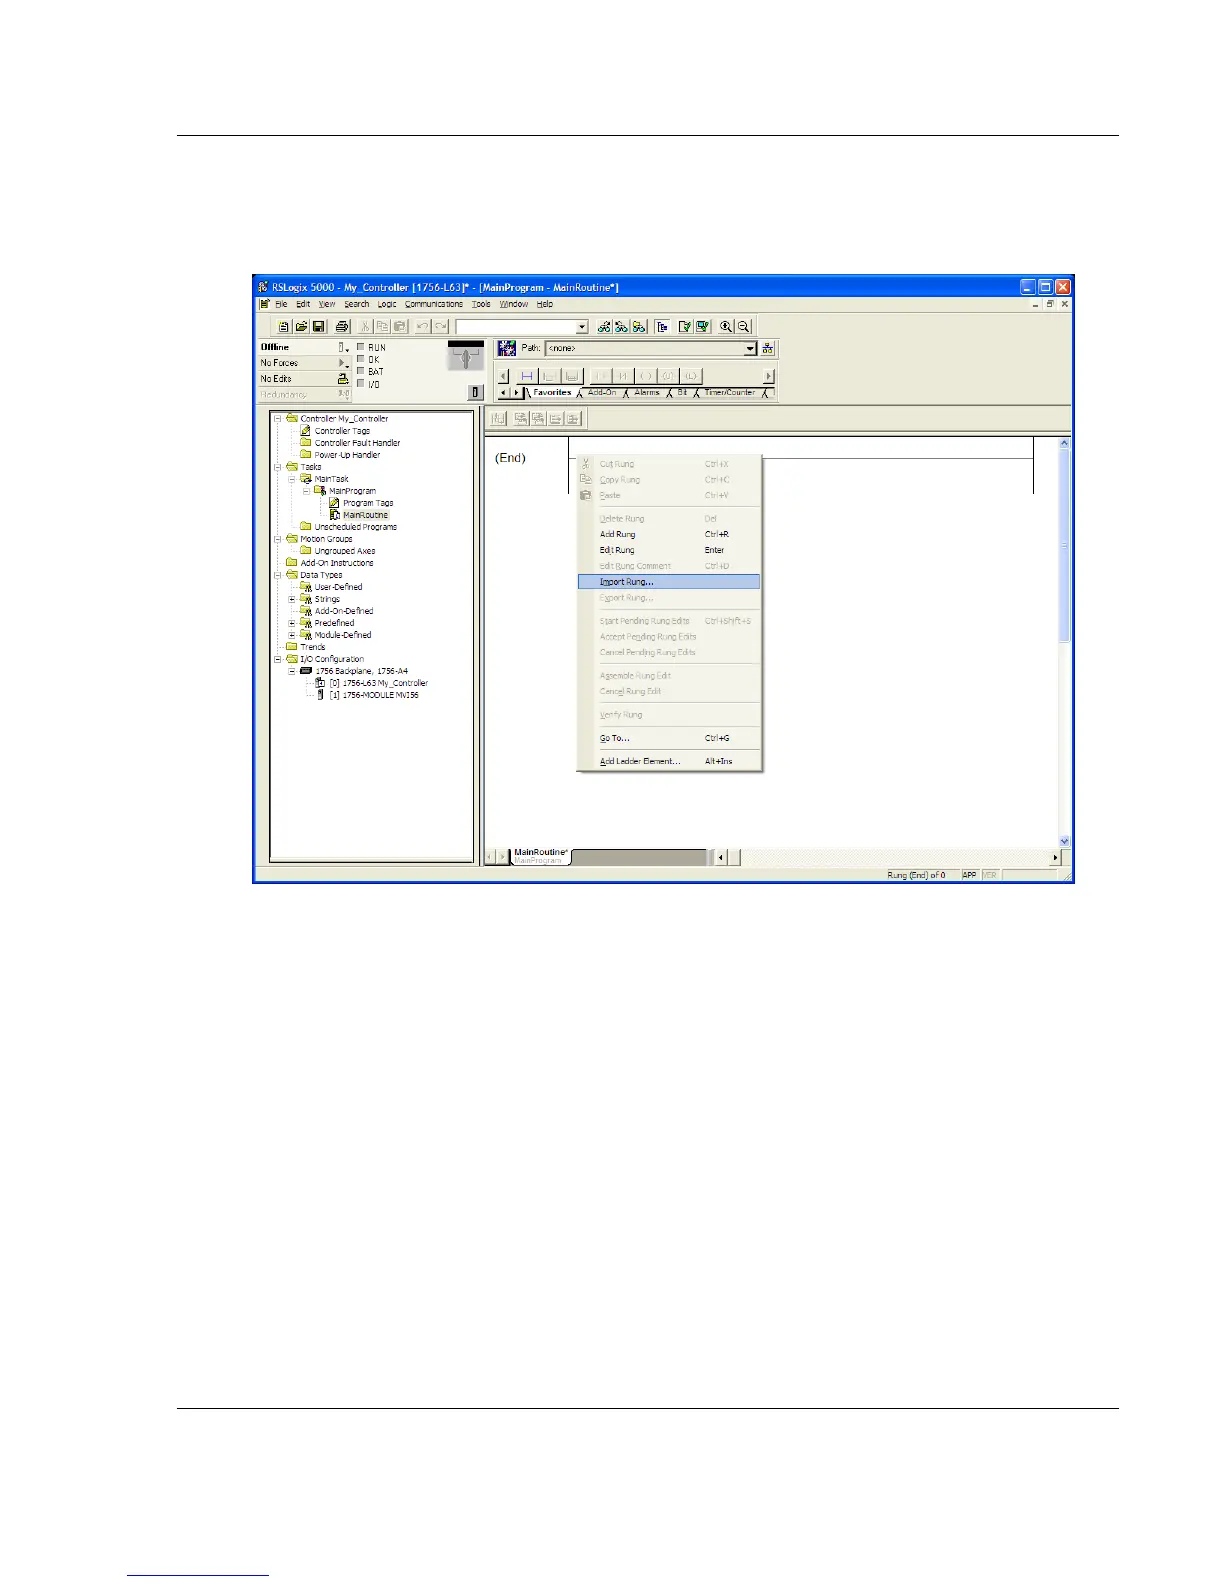Viewport: 1224px width, 1584px height.
Task: Collapse the Controller My_Controller tree node
Action: click(x=279, y=419)
